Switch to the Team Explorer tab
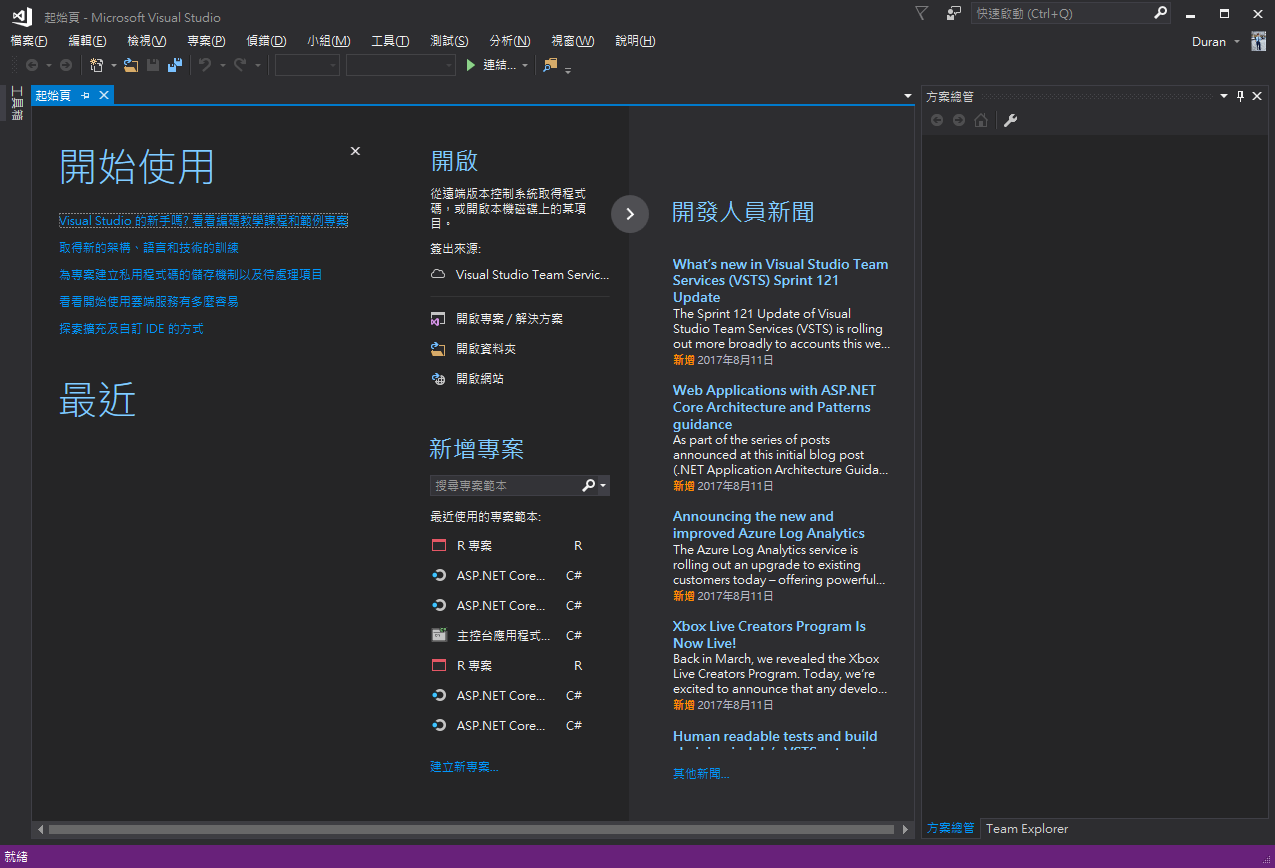The height and width of the screenshot is (868, 1275). tap(1027, 829)
